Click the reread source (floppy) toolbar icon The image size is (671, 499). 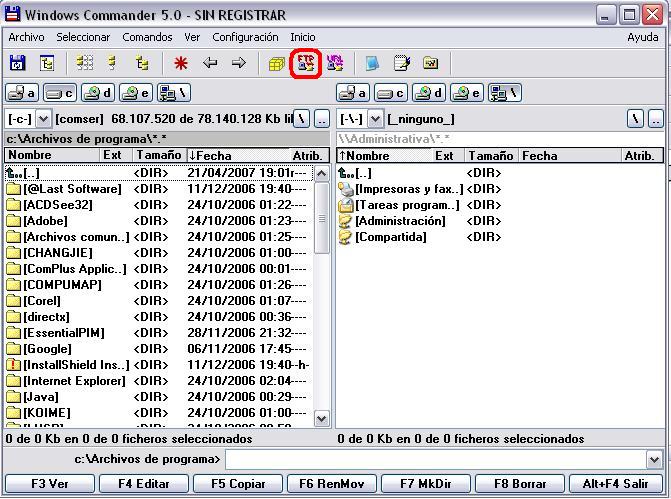[x=18, y=63]
